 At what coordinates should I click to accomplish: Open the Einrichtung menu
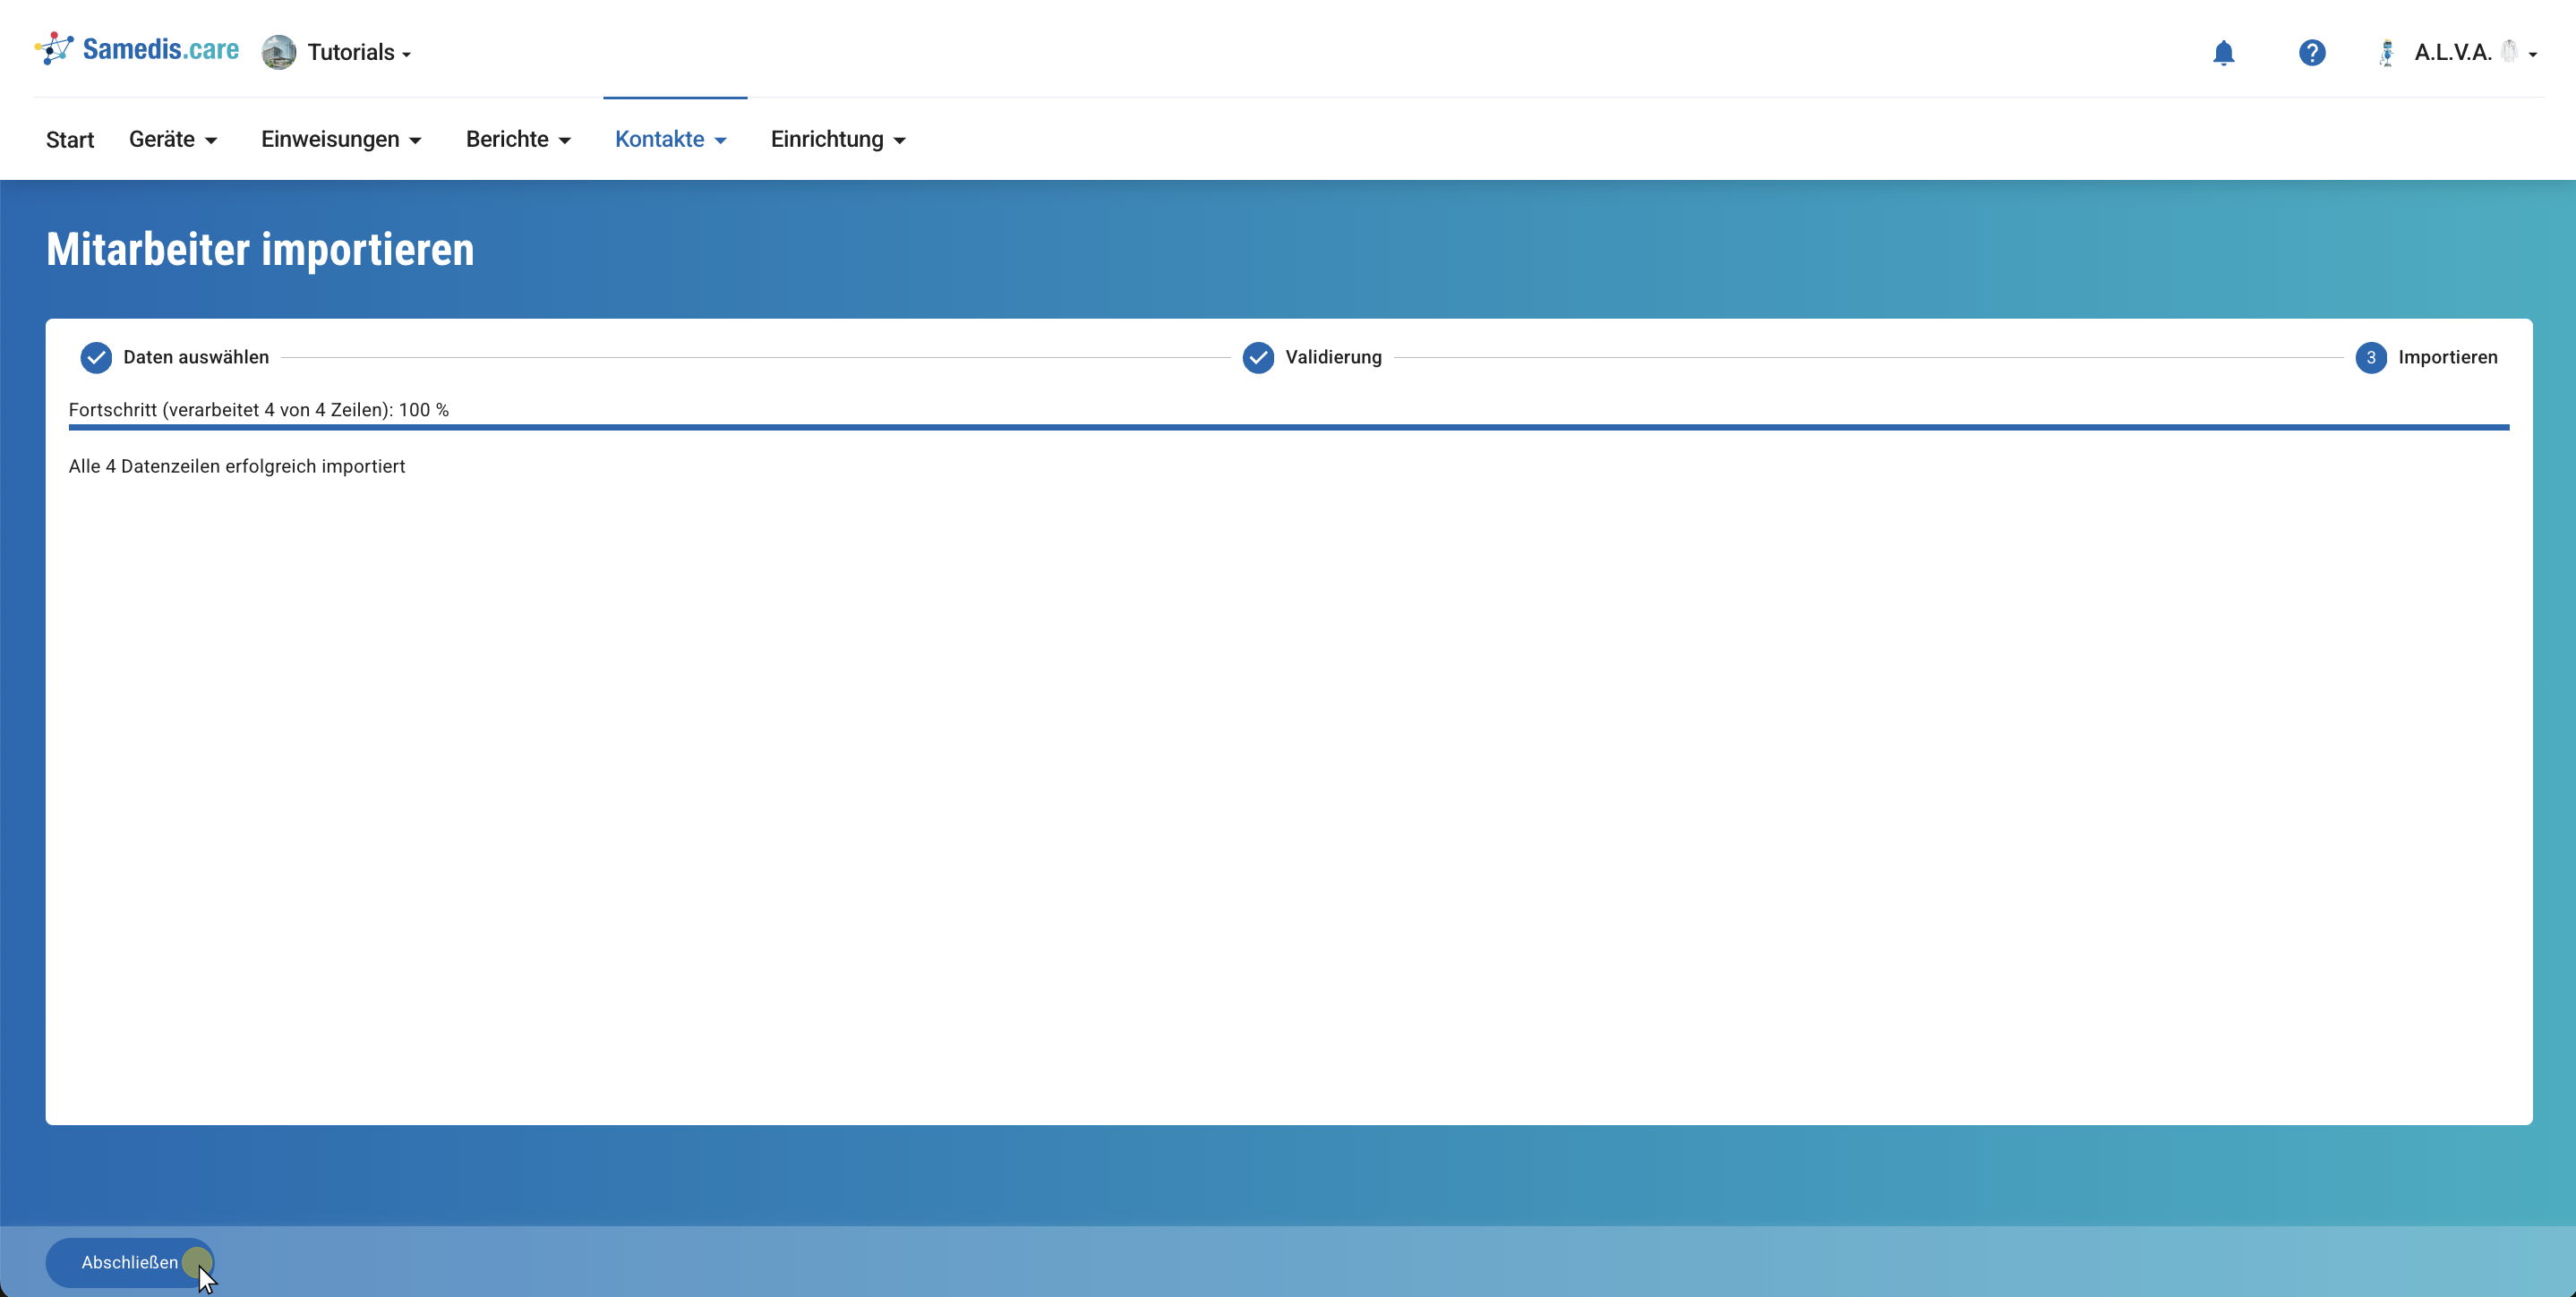[837, 139]
